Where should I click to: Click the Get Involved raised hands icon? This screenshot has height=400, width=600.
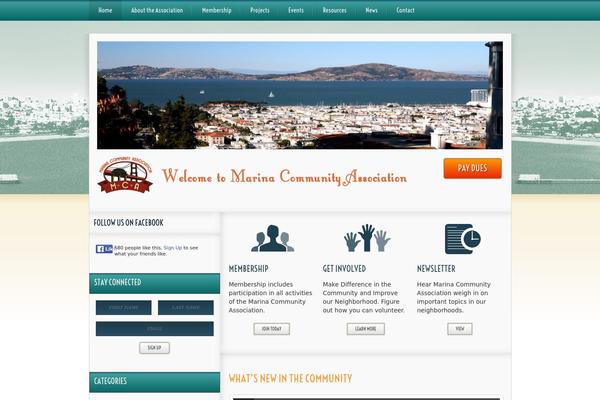point(367,238)
